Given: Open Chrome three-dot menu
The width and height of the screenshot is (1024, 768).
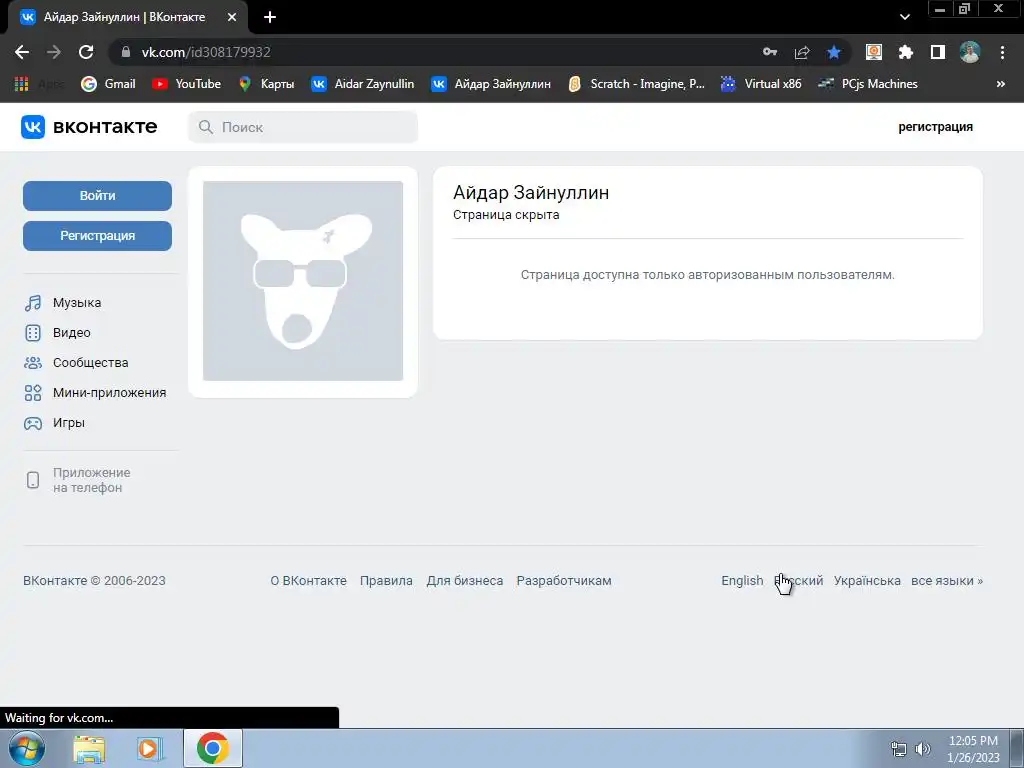Looking at the screenshot, I should [1002, 52].
